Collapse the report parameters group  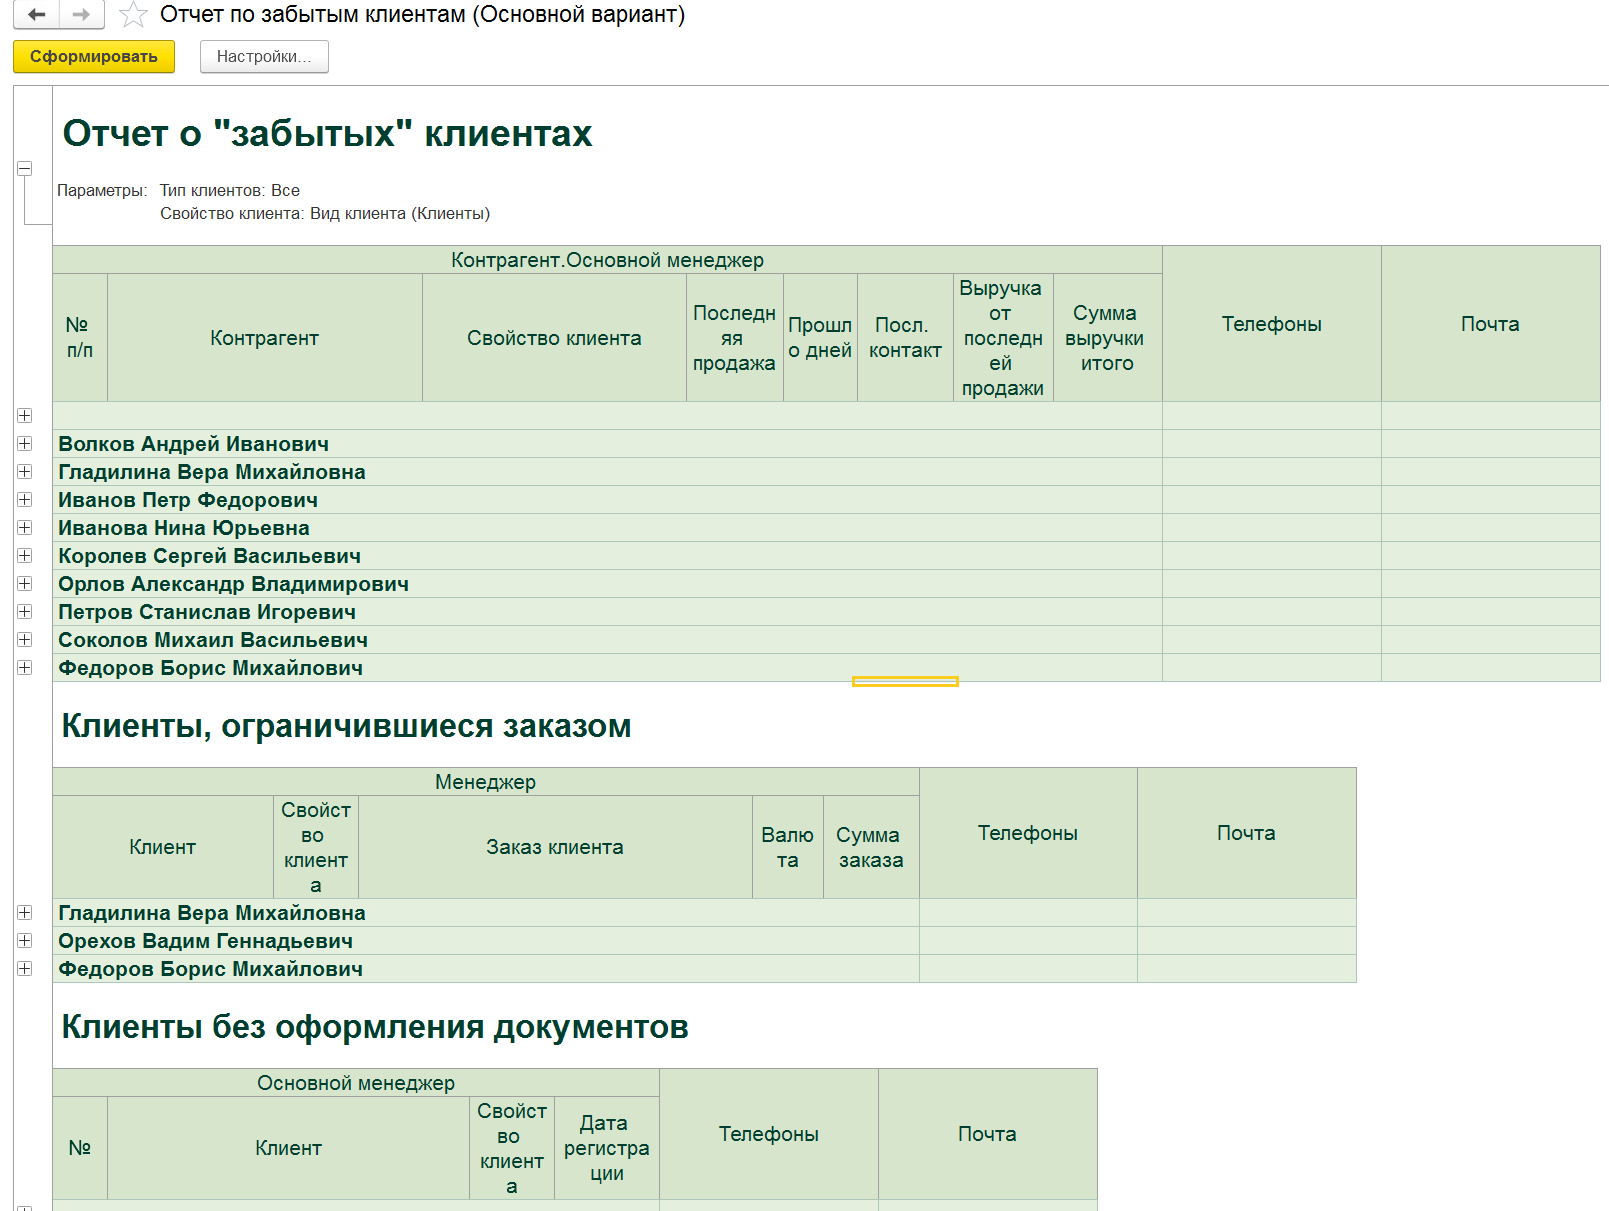click(x=25, y=169)
